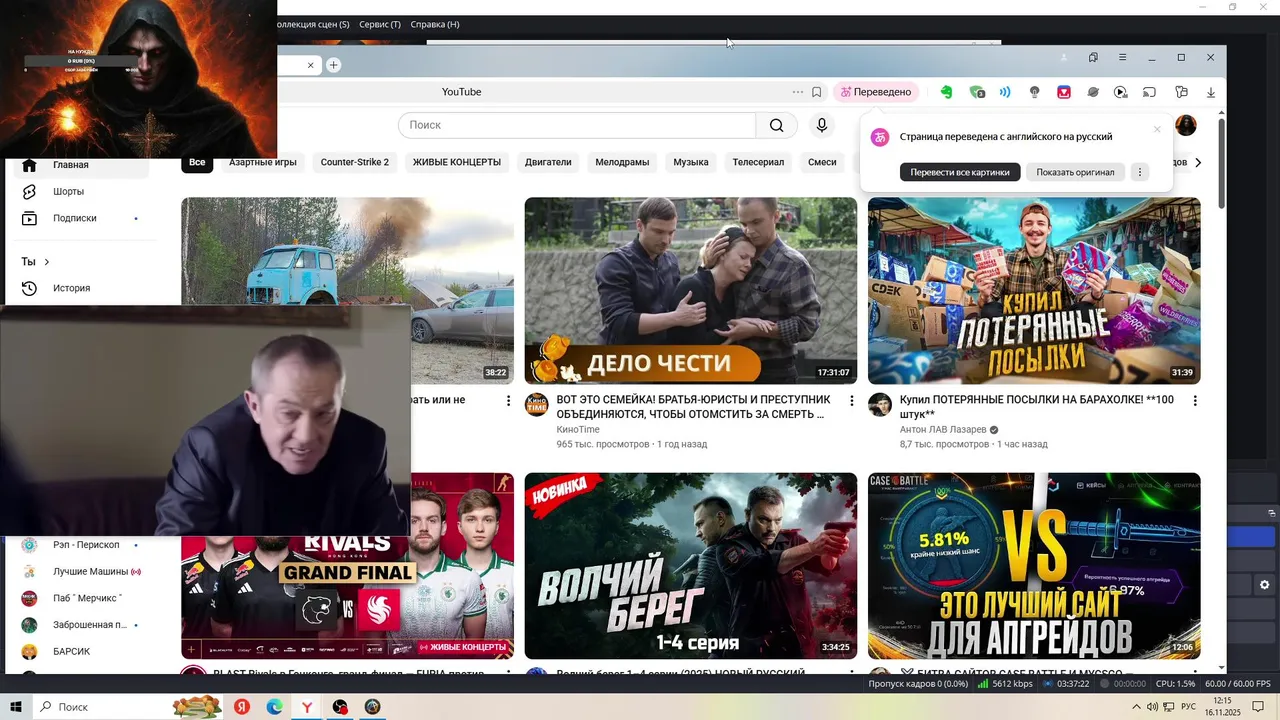Open Антон ЛАВ Лазарев channel link
Screen dimensions: 1280x720
[x=943, y=429]
